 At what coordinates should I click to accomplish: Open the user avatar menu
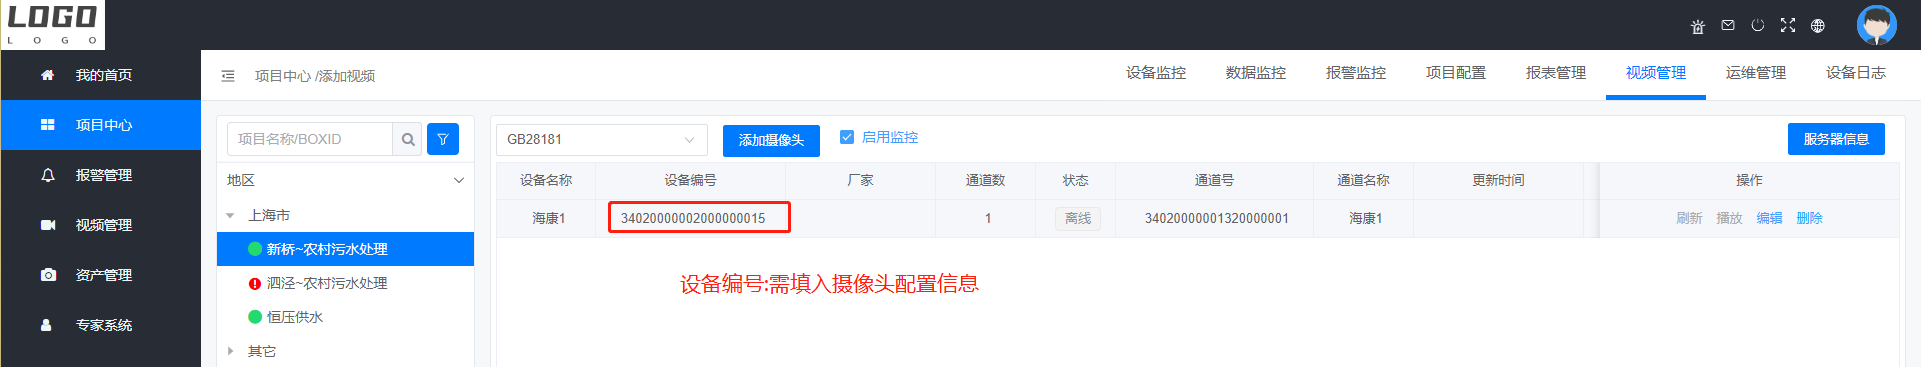pyautogui.click(x=1876, y=25)
